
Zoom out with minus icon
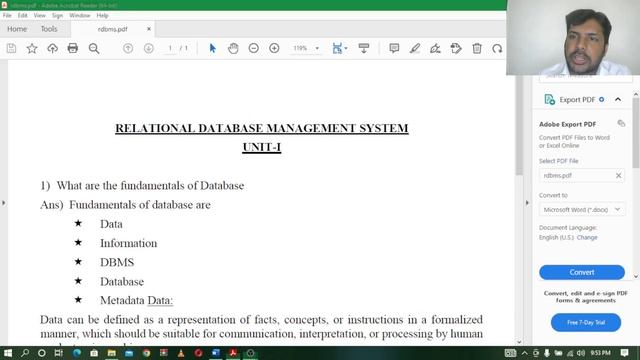253,48
